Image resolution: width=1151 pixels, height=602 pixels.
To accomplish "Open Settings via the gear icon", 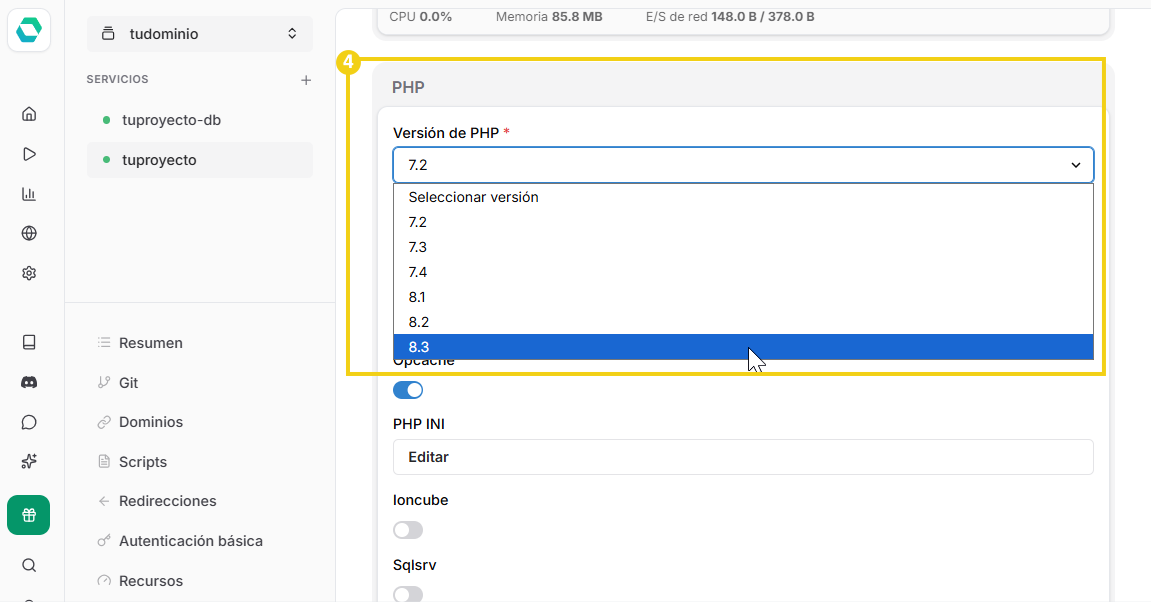I will (x=28, y=272).
